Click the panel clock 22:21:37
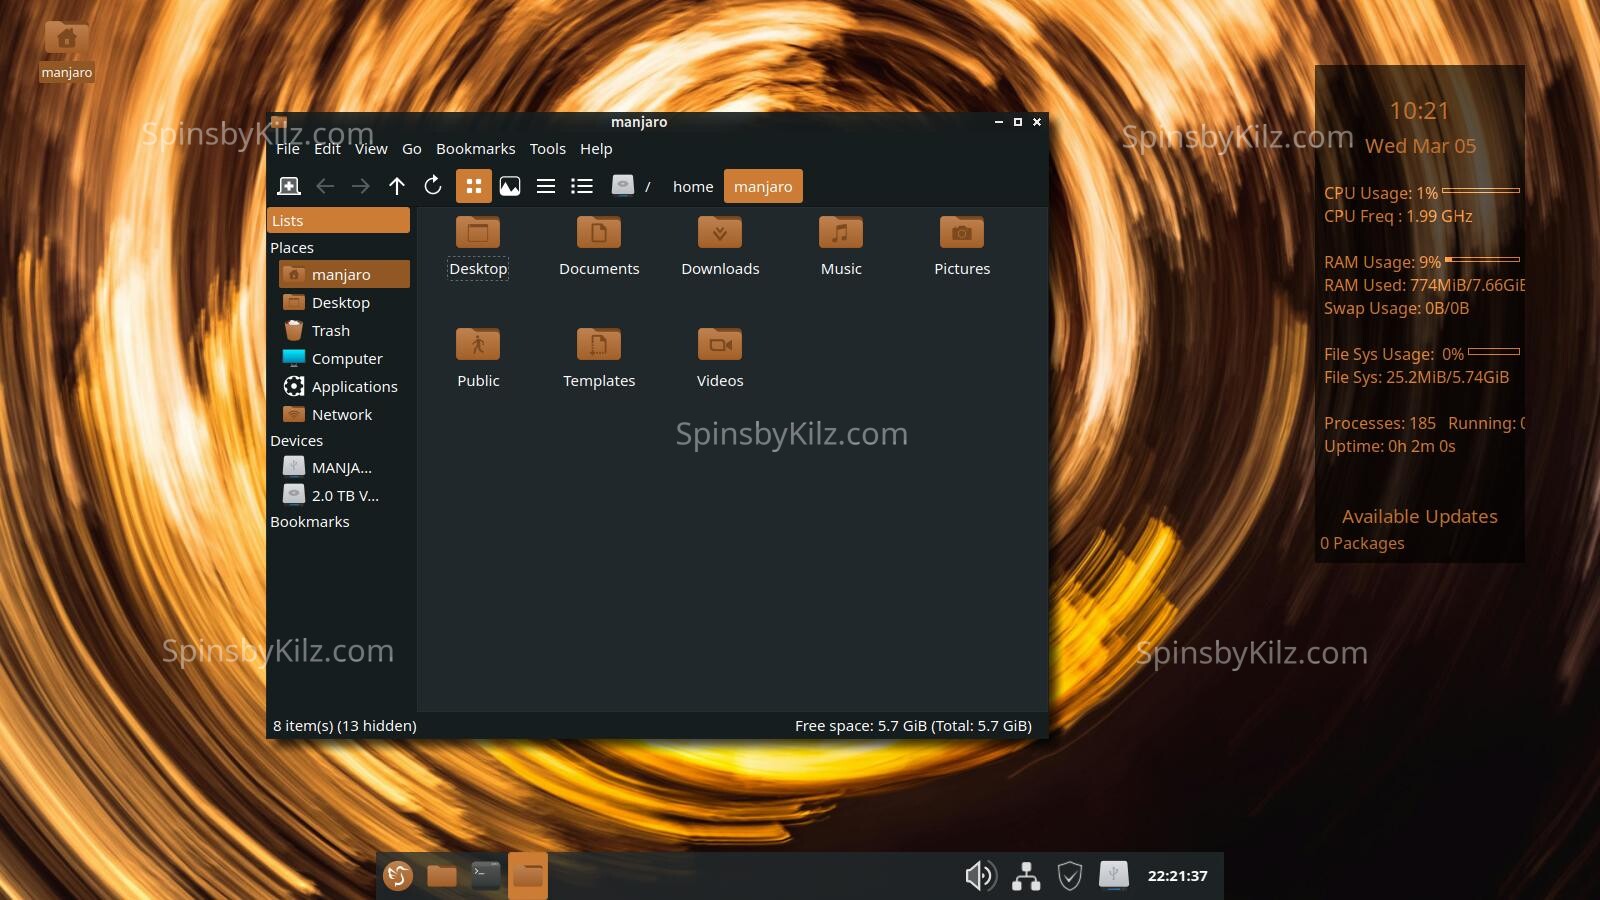 pos(1178,876)
